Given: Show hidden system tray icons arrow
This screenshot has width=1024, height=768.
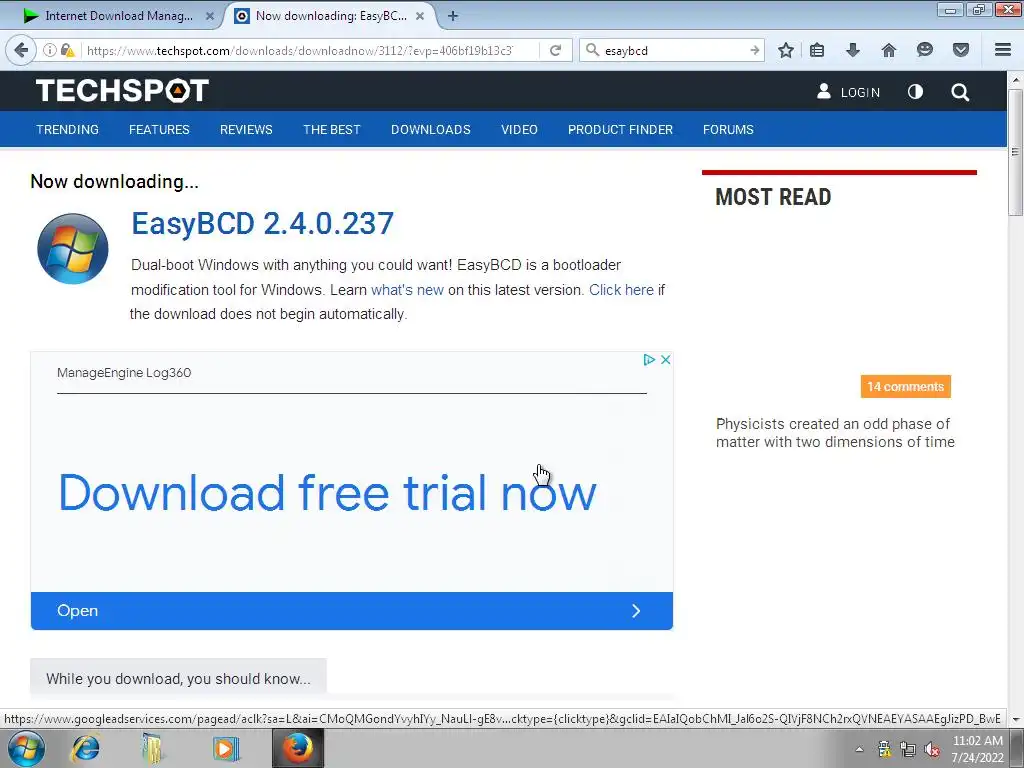Looking at the screenshot, I should point(859,749).
